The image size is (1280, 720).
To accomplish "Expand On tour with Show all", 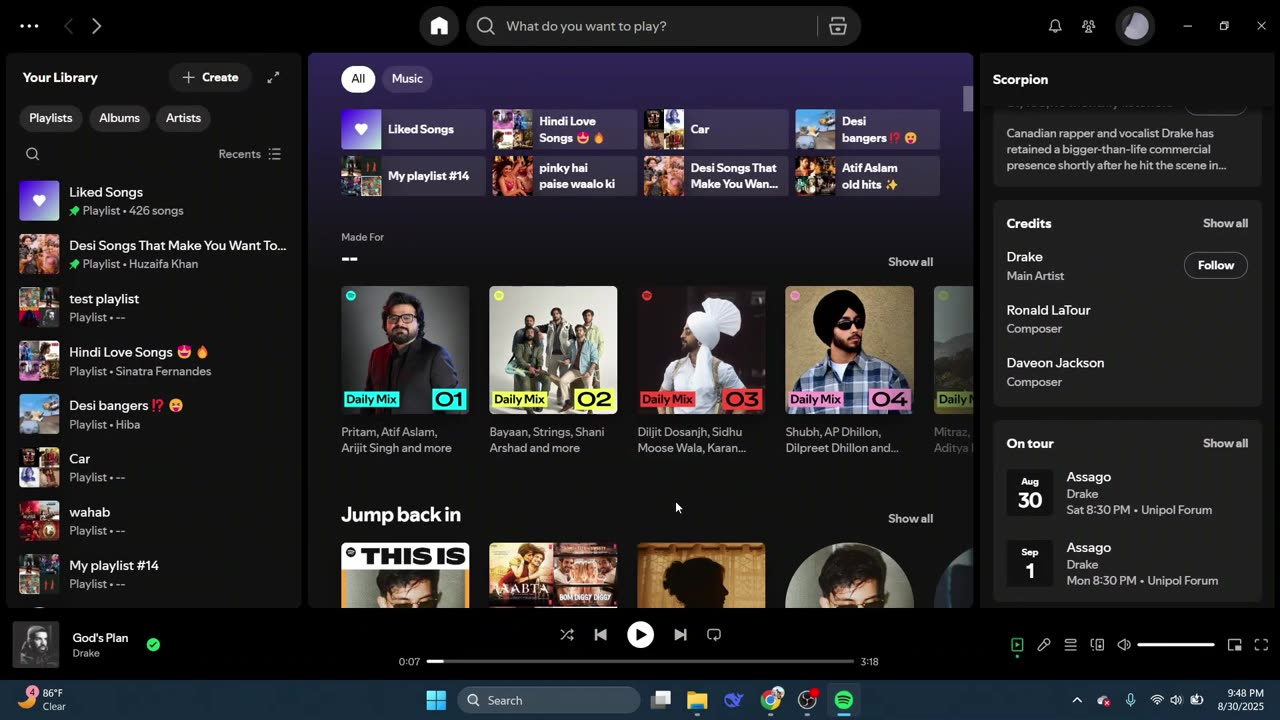I will (1225, 443).
